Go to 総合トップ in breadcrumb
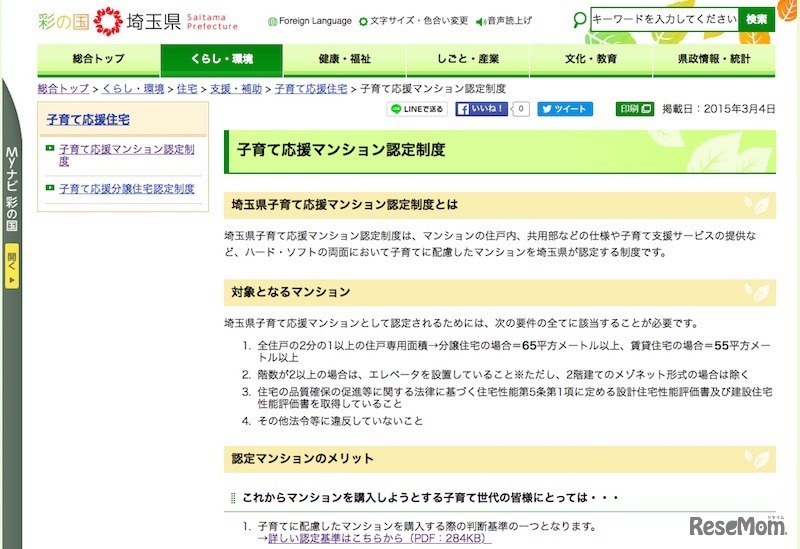The width and height of the screenshot is (800, 549). (63, 89)
